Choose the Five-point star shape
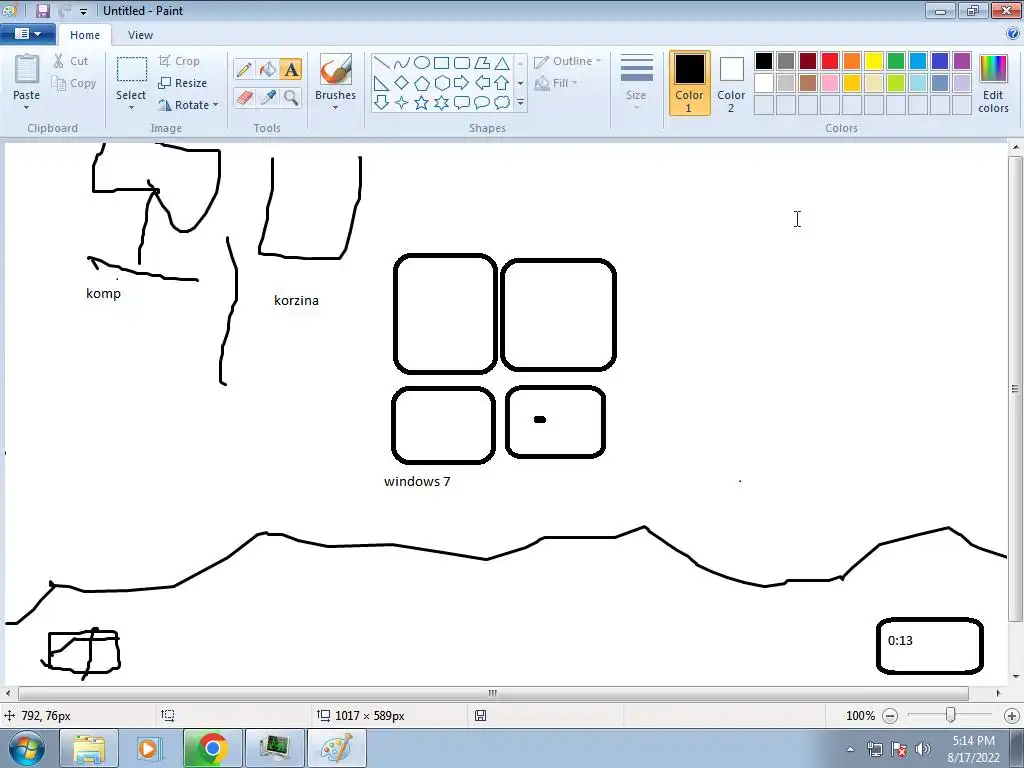1024x768 pixels. 422,103
